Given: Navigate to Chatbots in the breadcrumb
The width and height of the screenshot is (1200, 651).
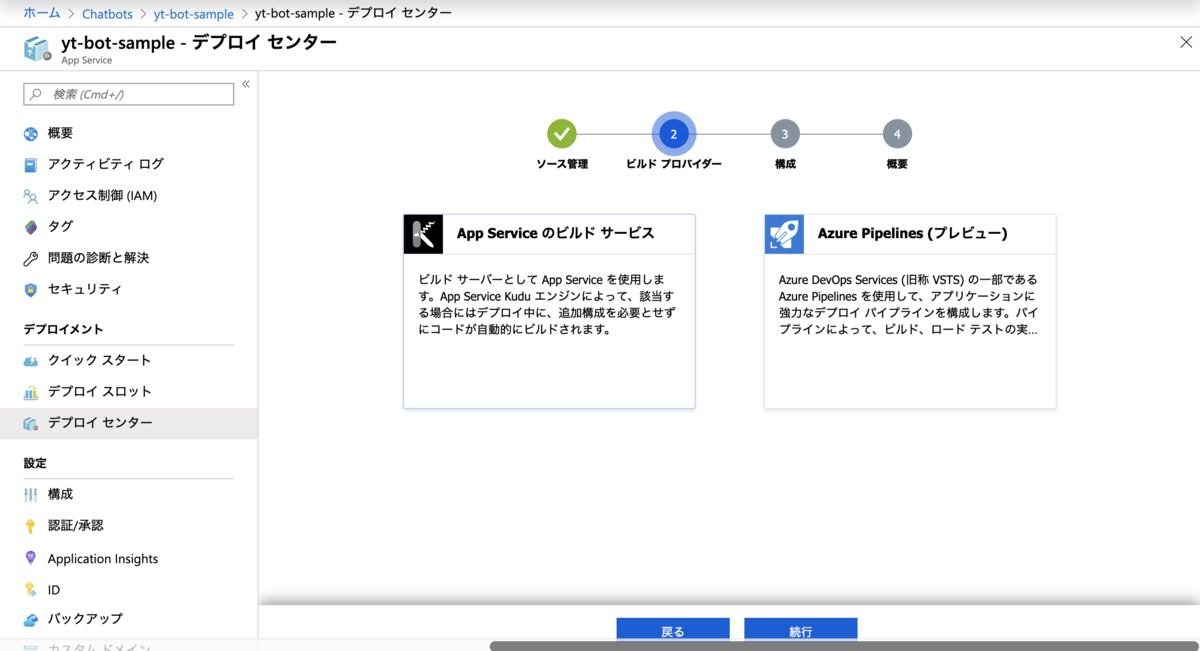Looking at the screenshot, I should pos(107,13).
